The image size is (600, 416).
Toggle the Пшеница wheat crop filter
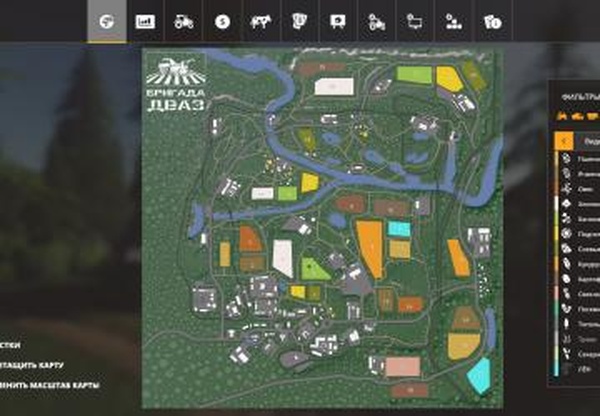click(x=579, y=159)
